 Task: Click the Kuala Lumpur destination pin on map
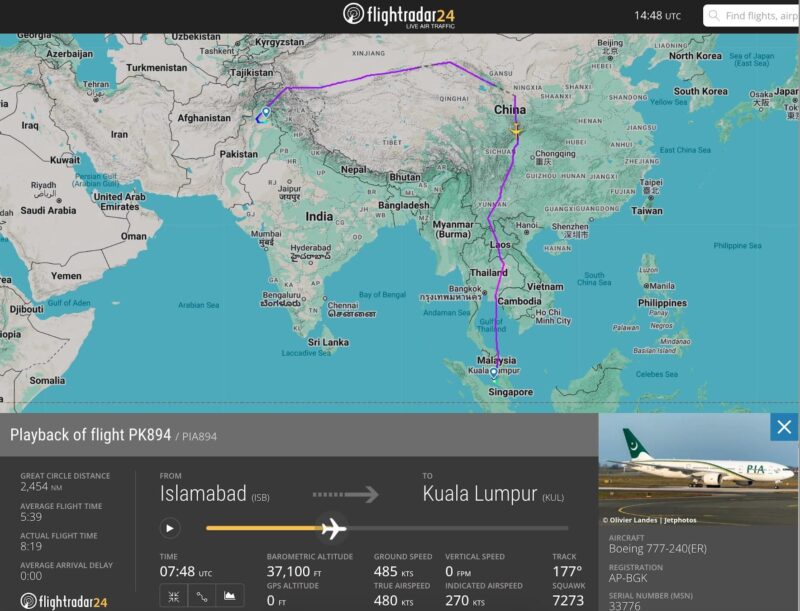pos(493,373)
